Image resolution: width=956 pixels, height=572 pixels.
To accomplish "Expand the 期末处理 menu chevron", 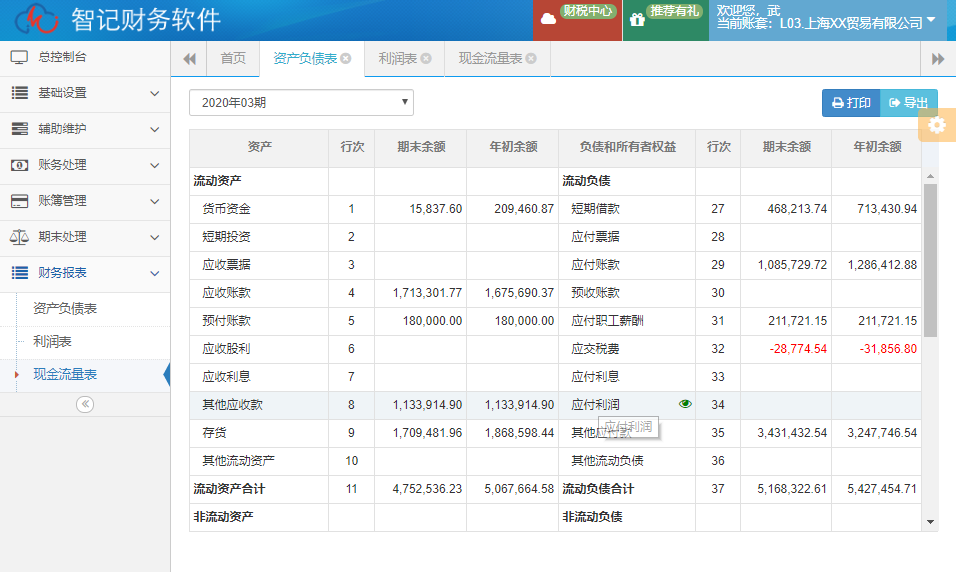I will (x=155, y=237).
